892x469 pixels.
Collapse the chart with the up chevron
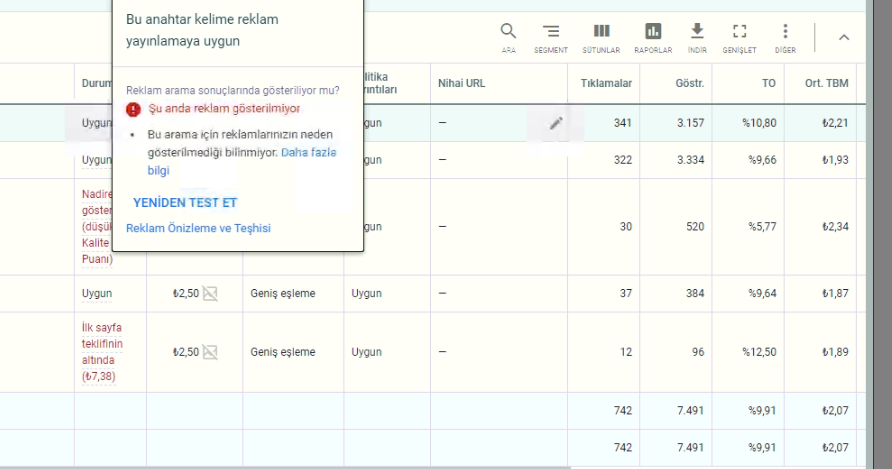pyautogui.click(x=844, y=37)
